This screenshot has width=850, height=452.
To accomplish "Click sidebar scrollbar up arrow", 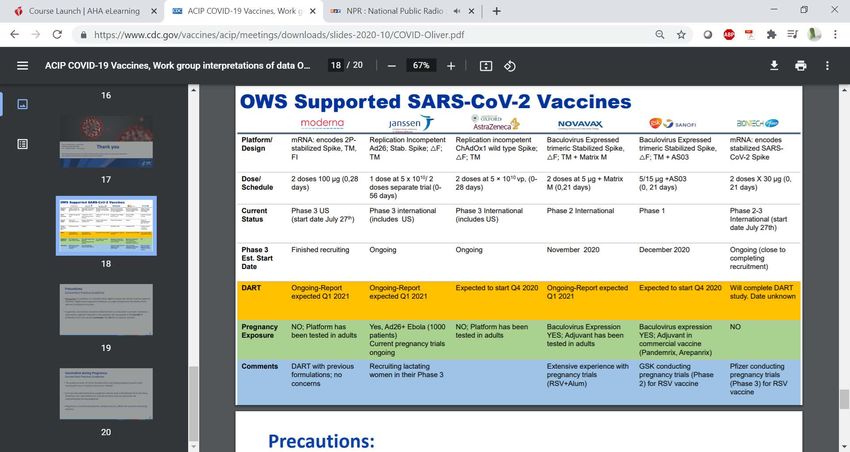I will [x=193, y=89].
